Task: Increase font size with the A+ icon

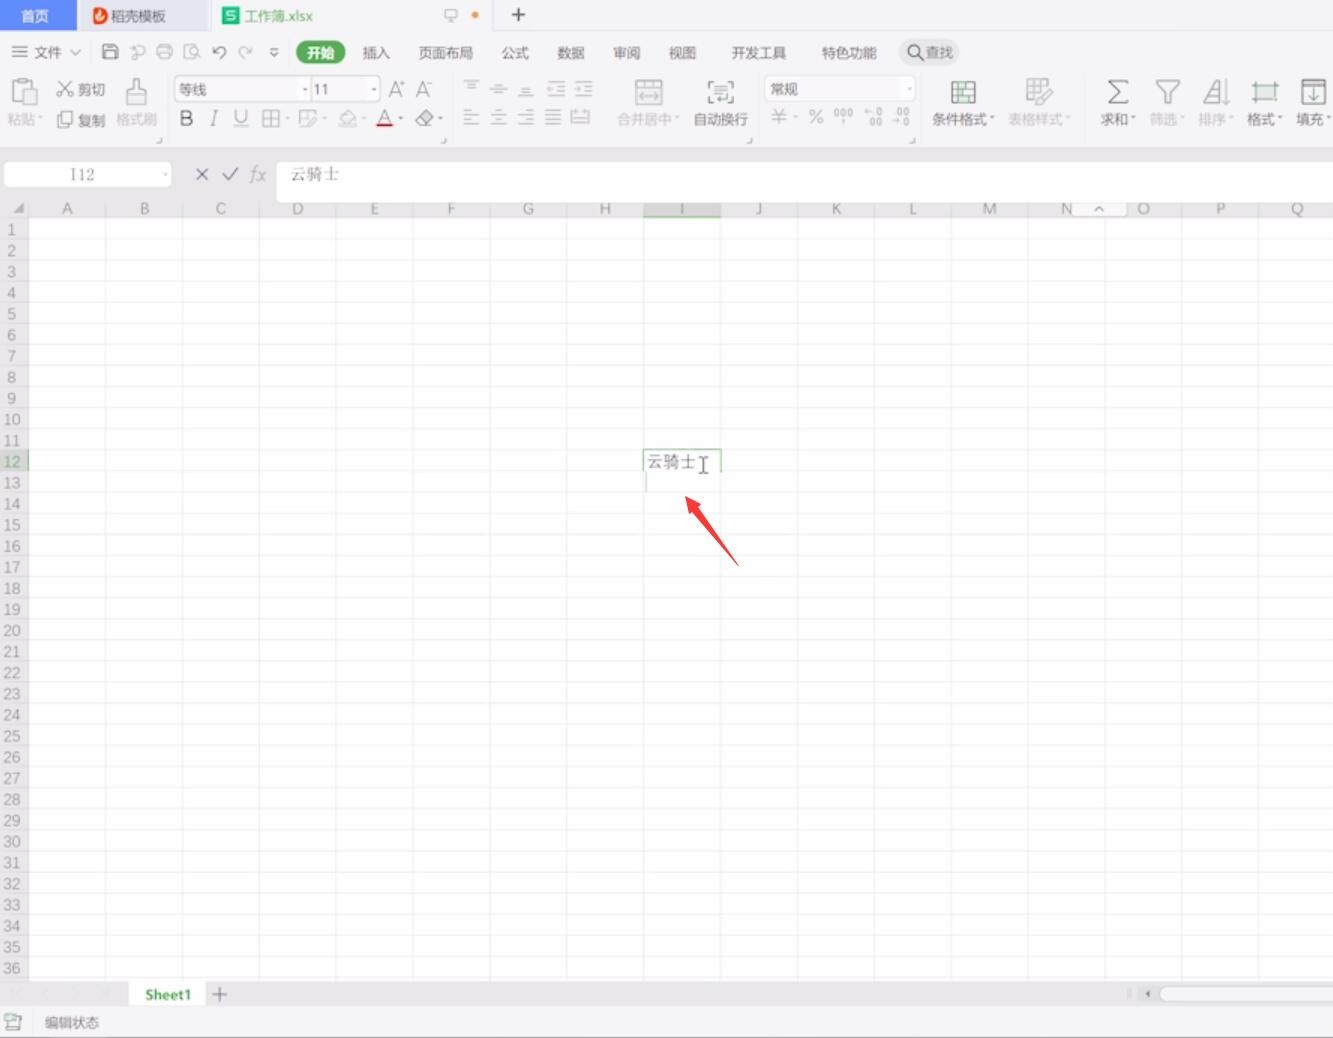Action: (396, 89)
